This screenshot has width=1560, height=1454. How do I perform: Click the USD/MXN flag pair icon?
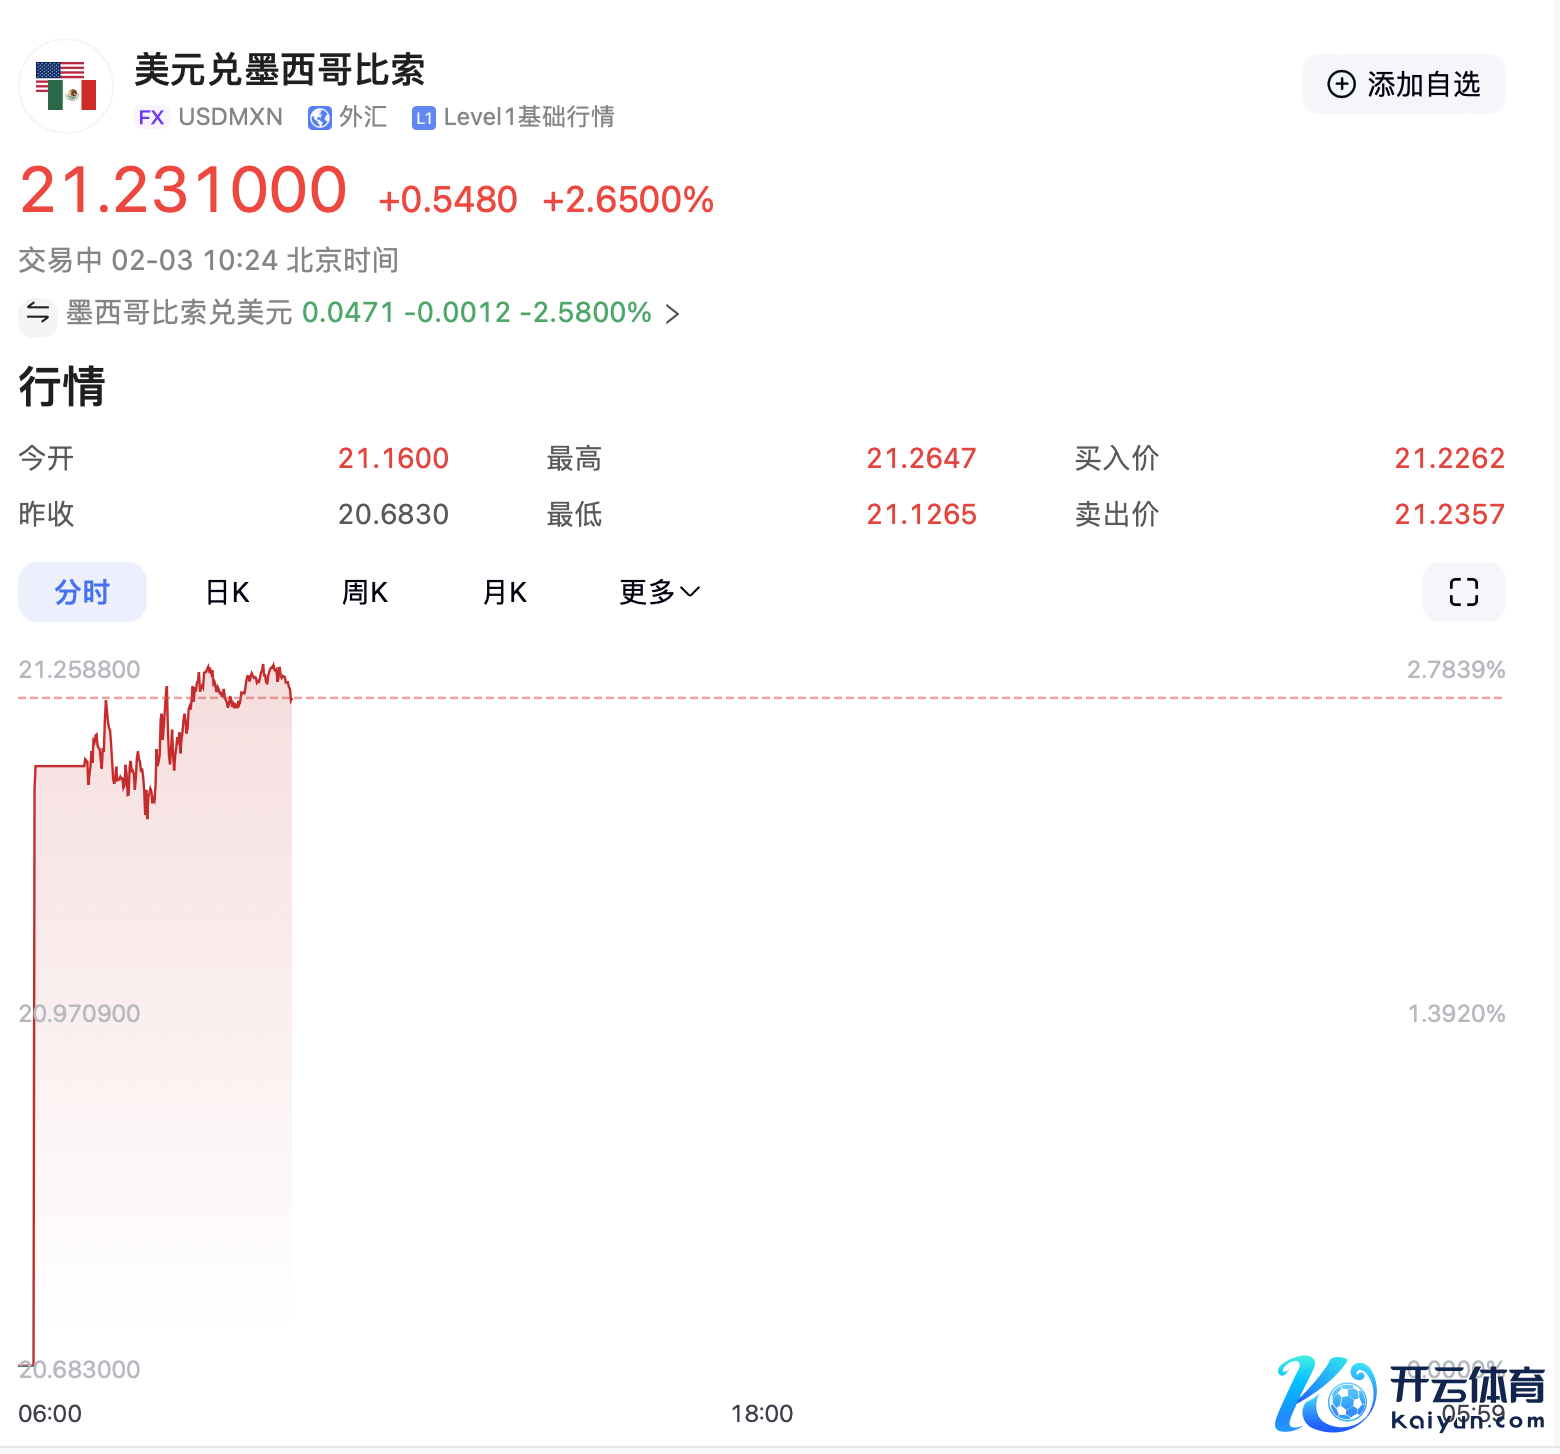click(66, 86)
